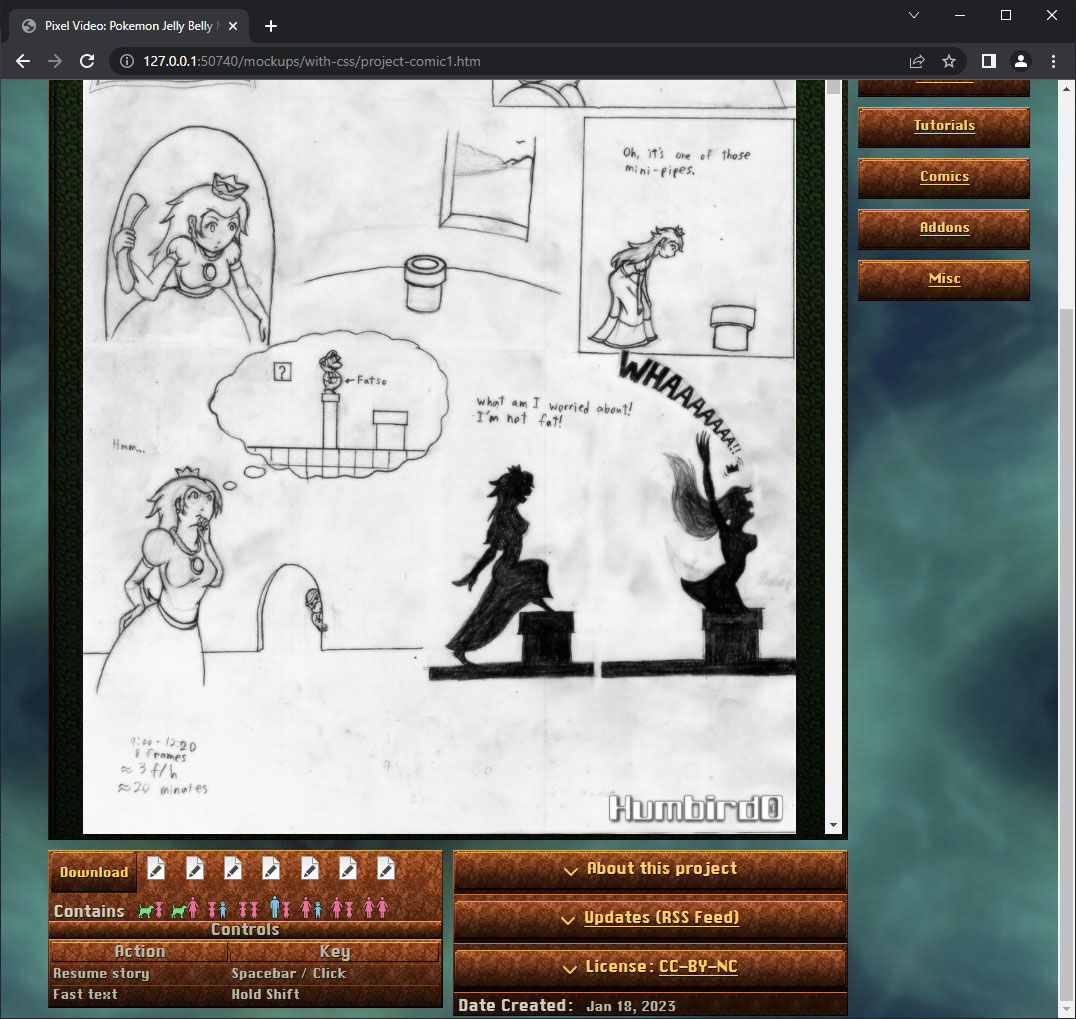Screen dimensions: 1076x1019
Task: Bookmark this page with the star icon
Action: [x=949, y=61]
